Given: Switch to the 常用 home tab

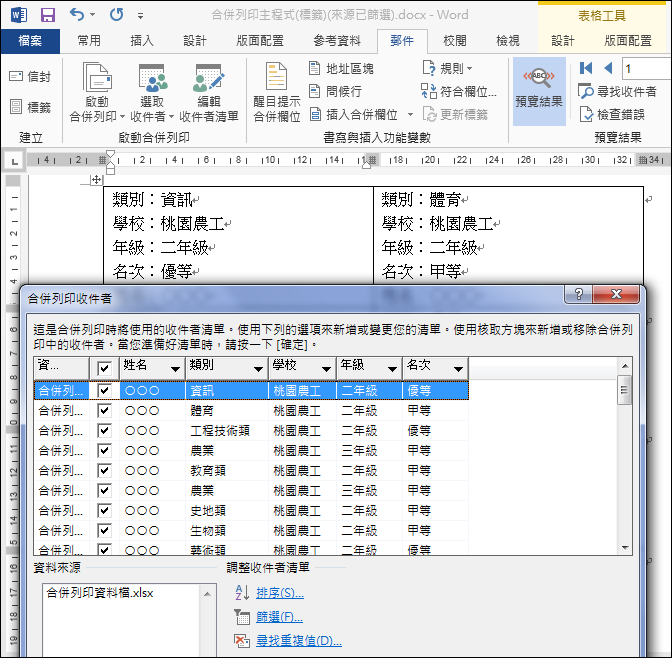Looking at the screenshot, I should pos(89,41).
